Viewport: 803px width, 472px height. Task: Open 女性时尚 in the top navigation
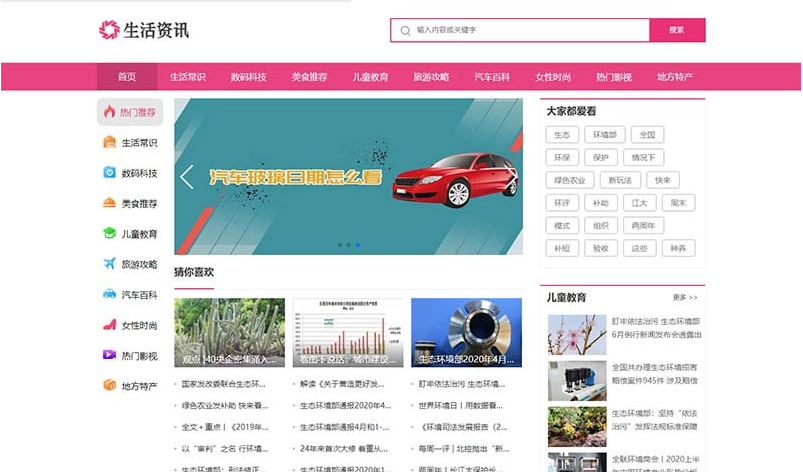coord(553,77)
